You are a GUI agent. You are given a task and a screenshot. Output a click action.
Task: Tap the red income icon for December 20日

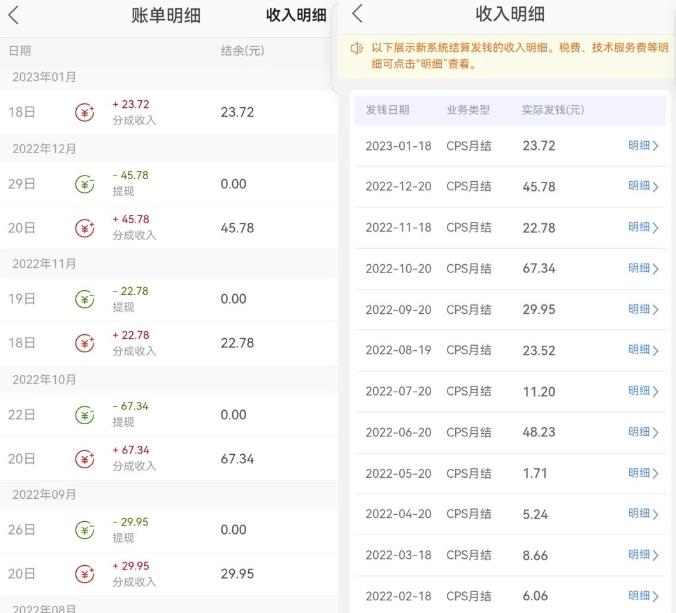pos(84,228)
